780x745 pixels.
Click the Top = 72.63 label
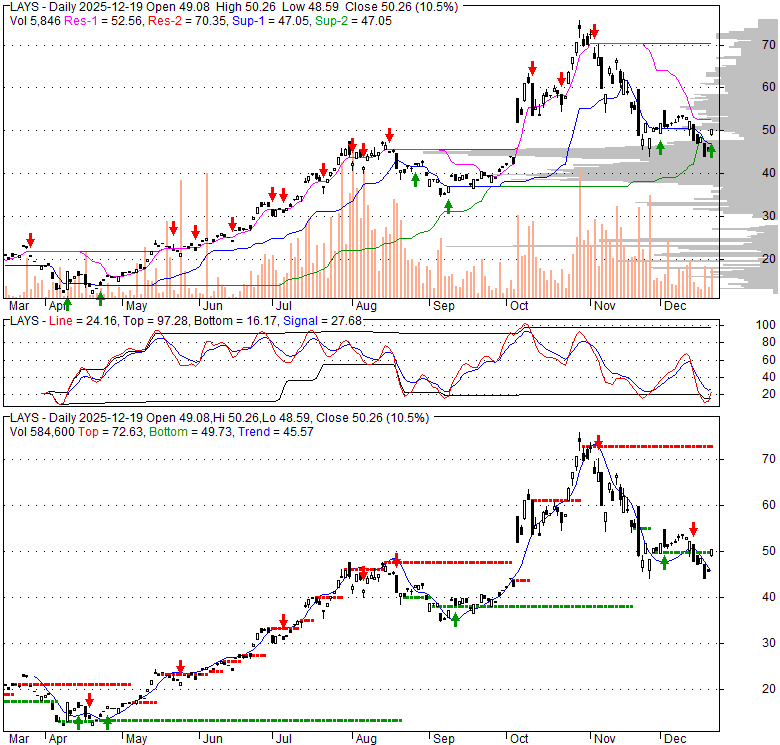111,432
